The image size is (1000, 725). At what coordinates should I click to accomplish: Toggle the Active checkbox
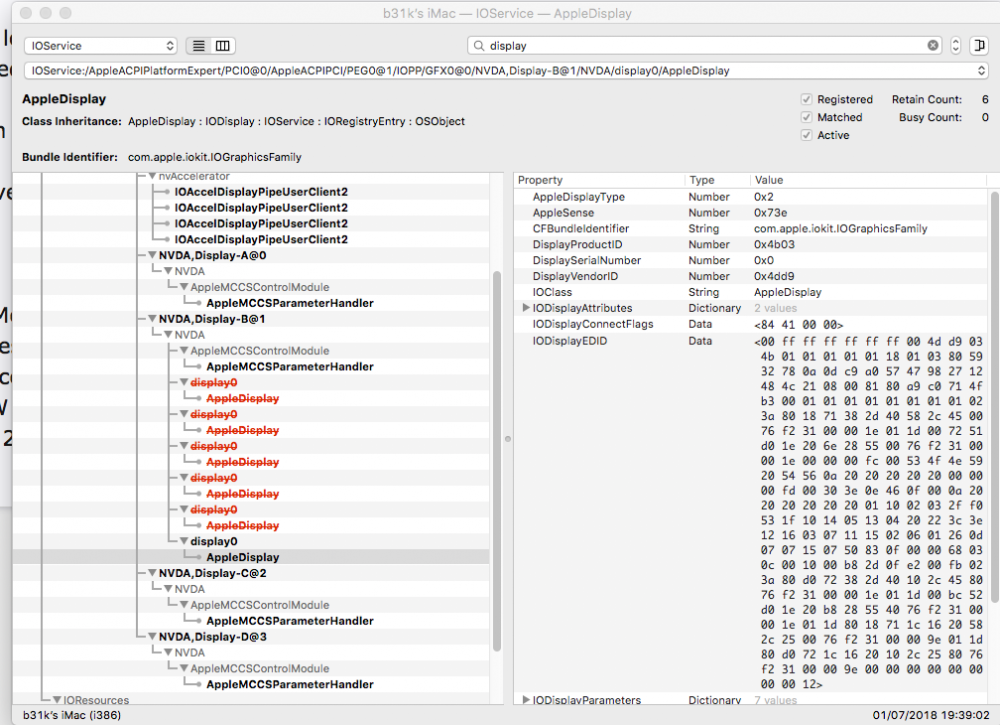pos(806,135)
